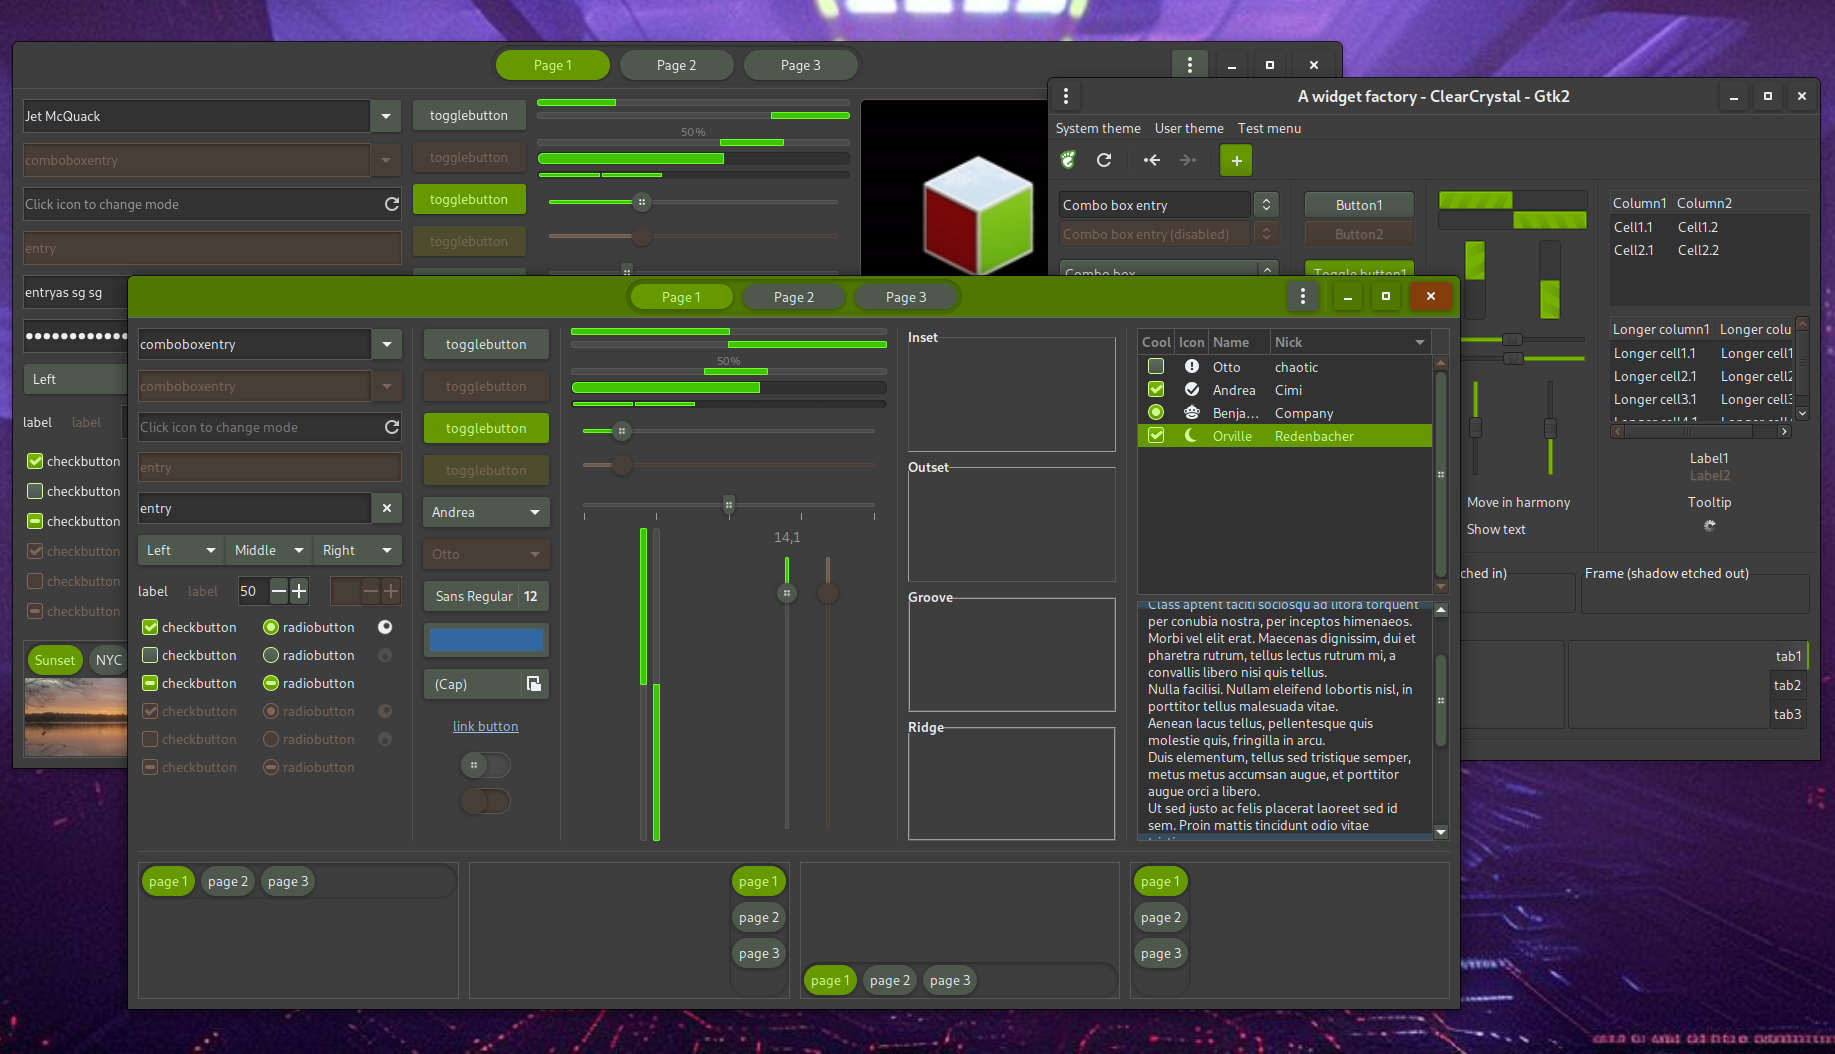Click the NYC button in the back window

[108, 660]
